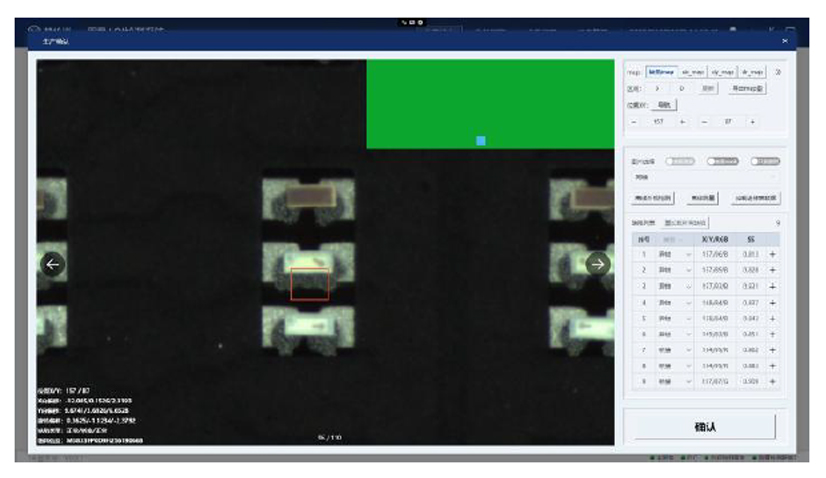This screenshot has height=478, width=826.
Task: Click the export map image button
Action: click(x=747, y=89)
